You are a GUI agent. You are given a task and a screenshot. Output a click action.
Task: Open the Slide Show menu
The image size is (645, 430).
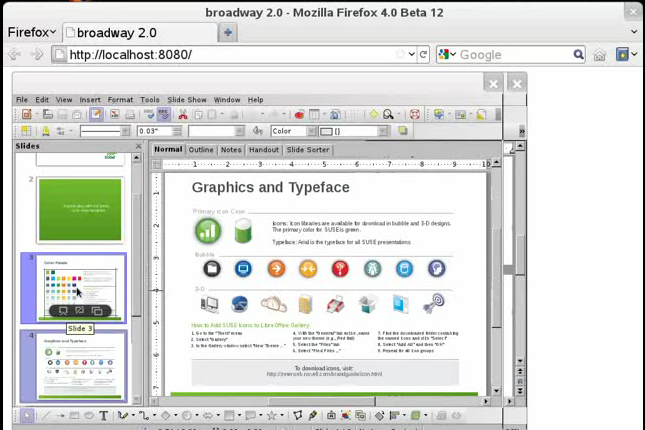[x=187, y=100]
